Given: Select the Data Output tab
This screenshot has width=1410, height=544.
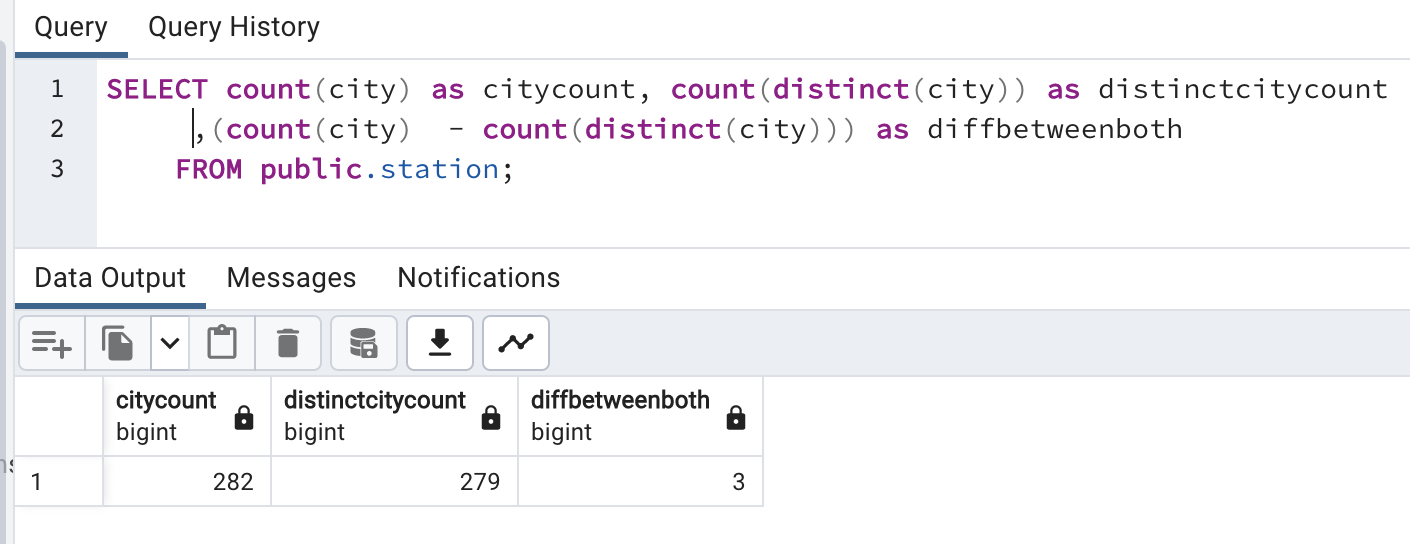Looking at the screenshot, I should click(x=110, y=277).
